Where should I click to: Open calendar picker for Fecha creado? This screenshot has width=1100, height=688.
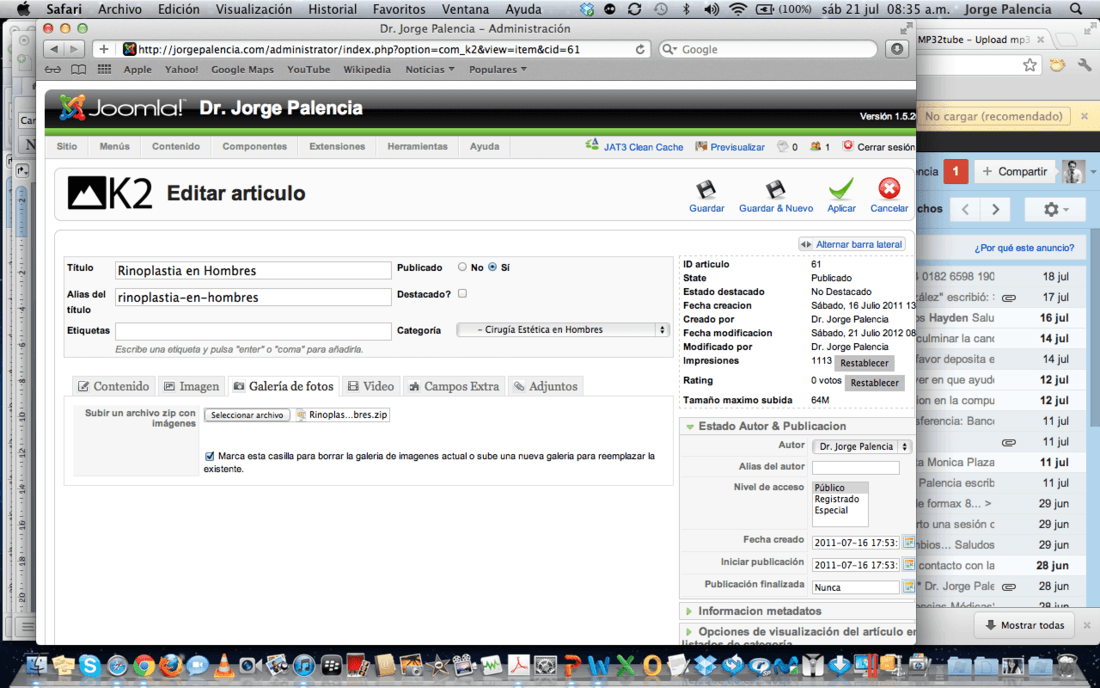tap(908, 542)
